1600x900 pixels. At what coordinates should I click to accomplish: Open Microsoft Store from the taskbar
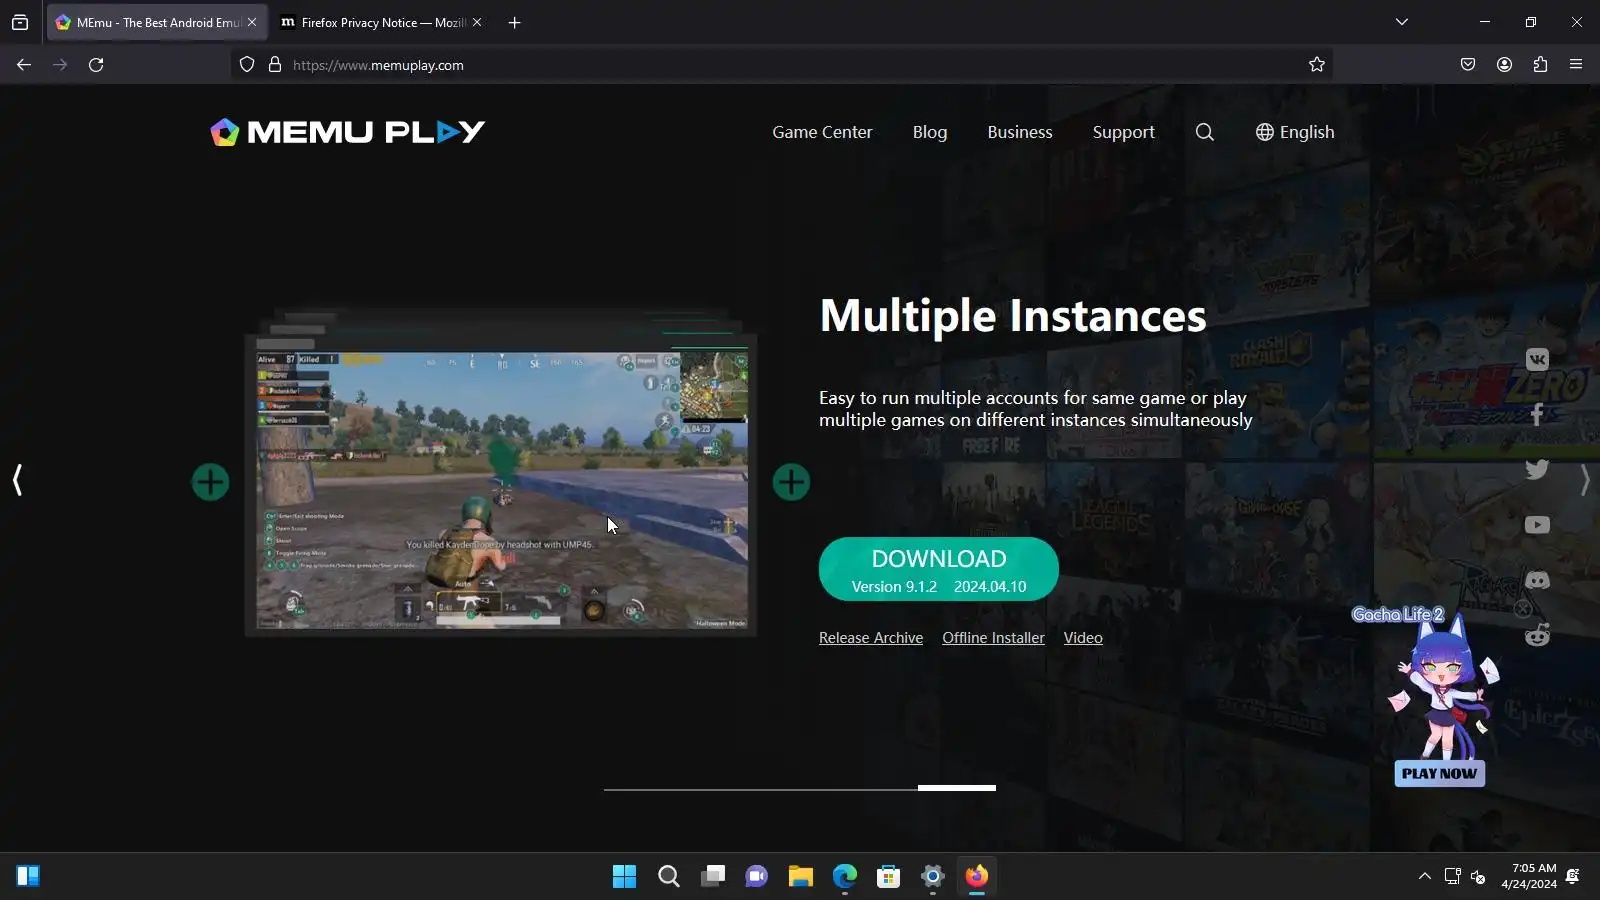(888, 877)
